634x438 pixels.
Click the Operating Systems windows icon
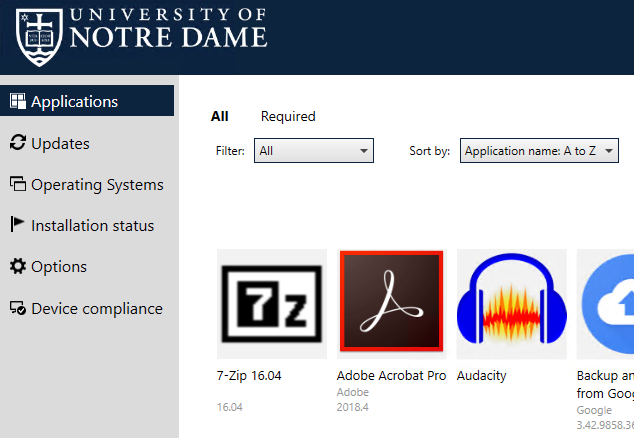pyautogui.click(x=17, y=184)
